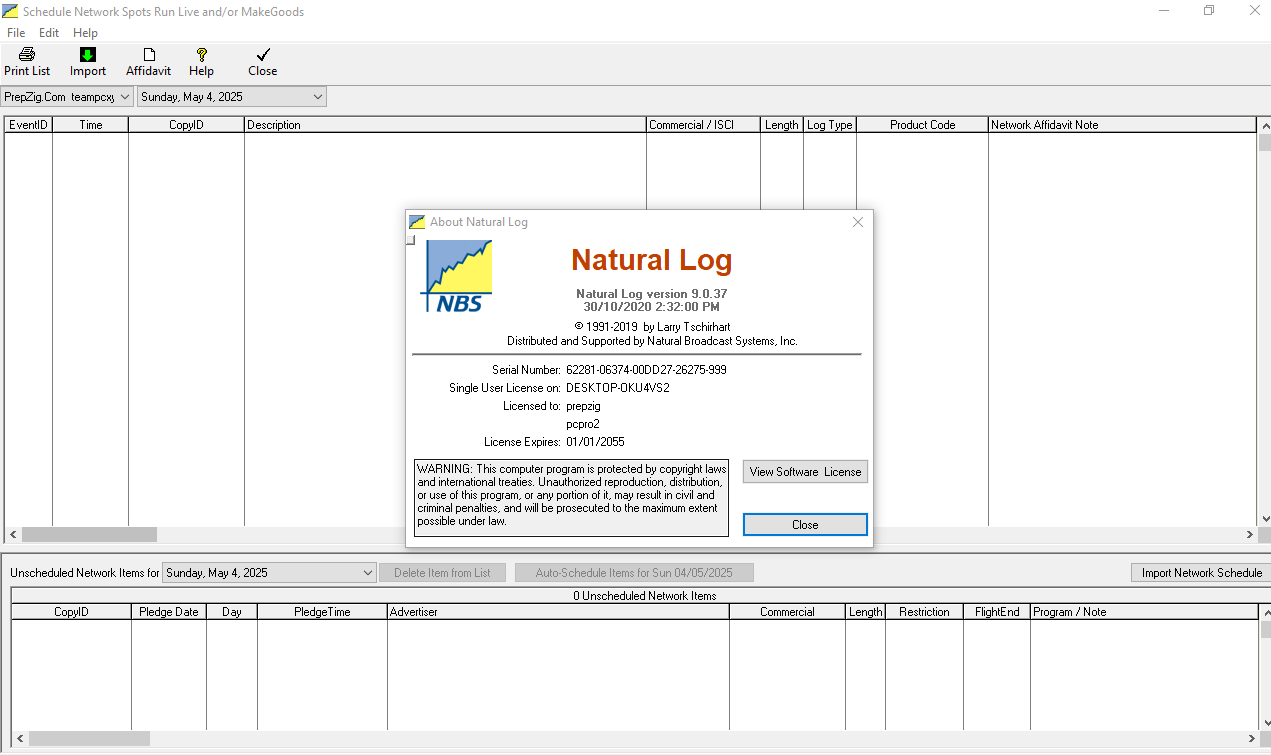Click the app icon in main title bar

pyautogui.click(x=10, y=12)
